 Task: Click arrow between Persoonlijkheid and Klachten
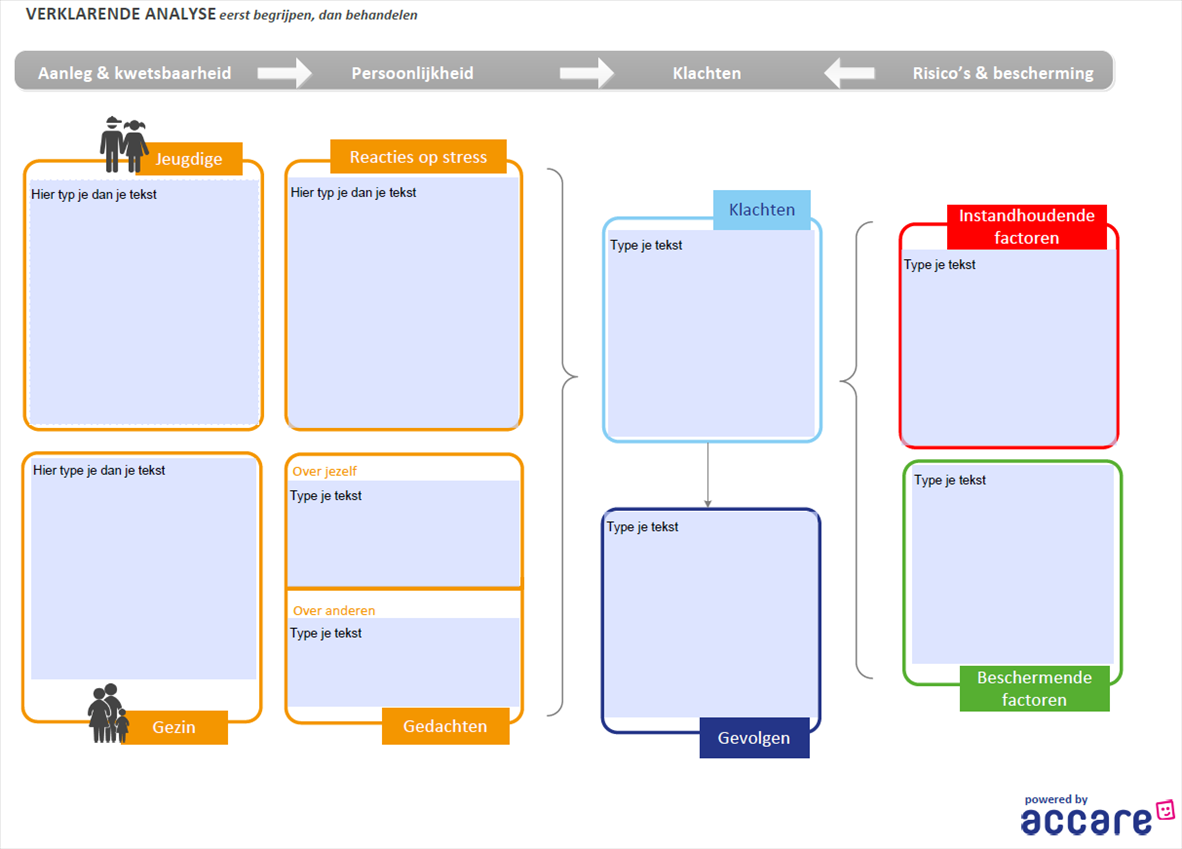[x=587, y=73]
